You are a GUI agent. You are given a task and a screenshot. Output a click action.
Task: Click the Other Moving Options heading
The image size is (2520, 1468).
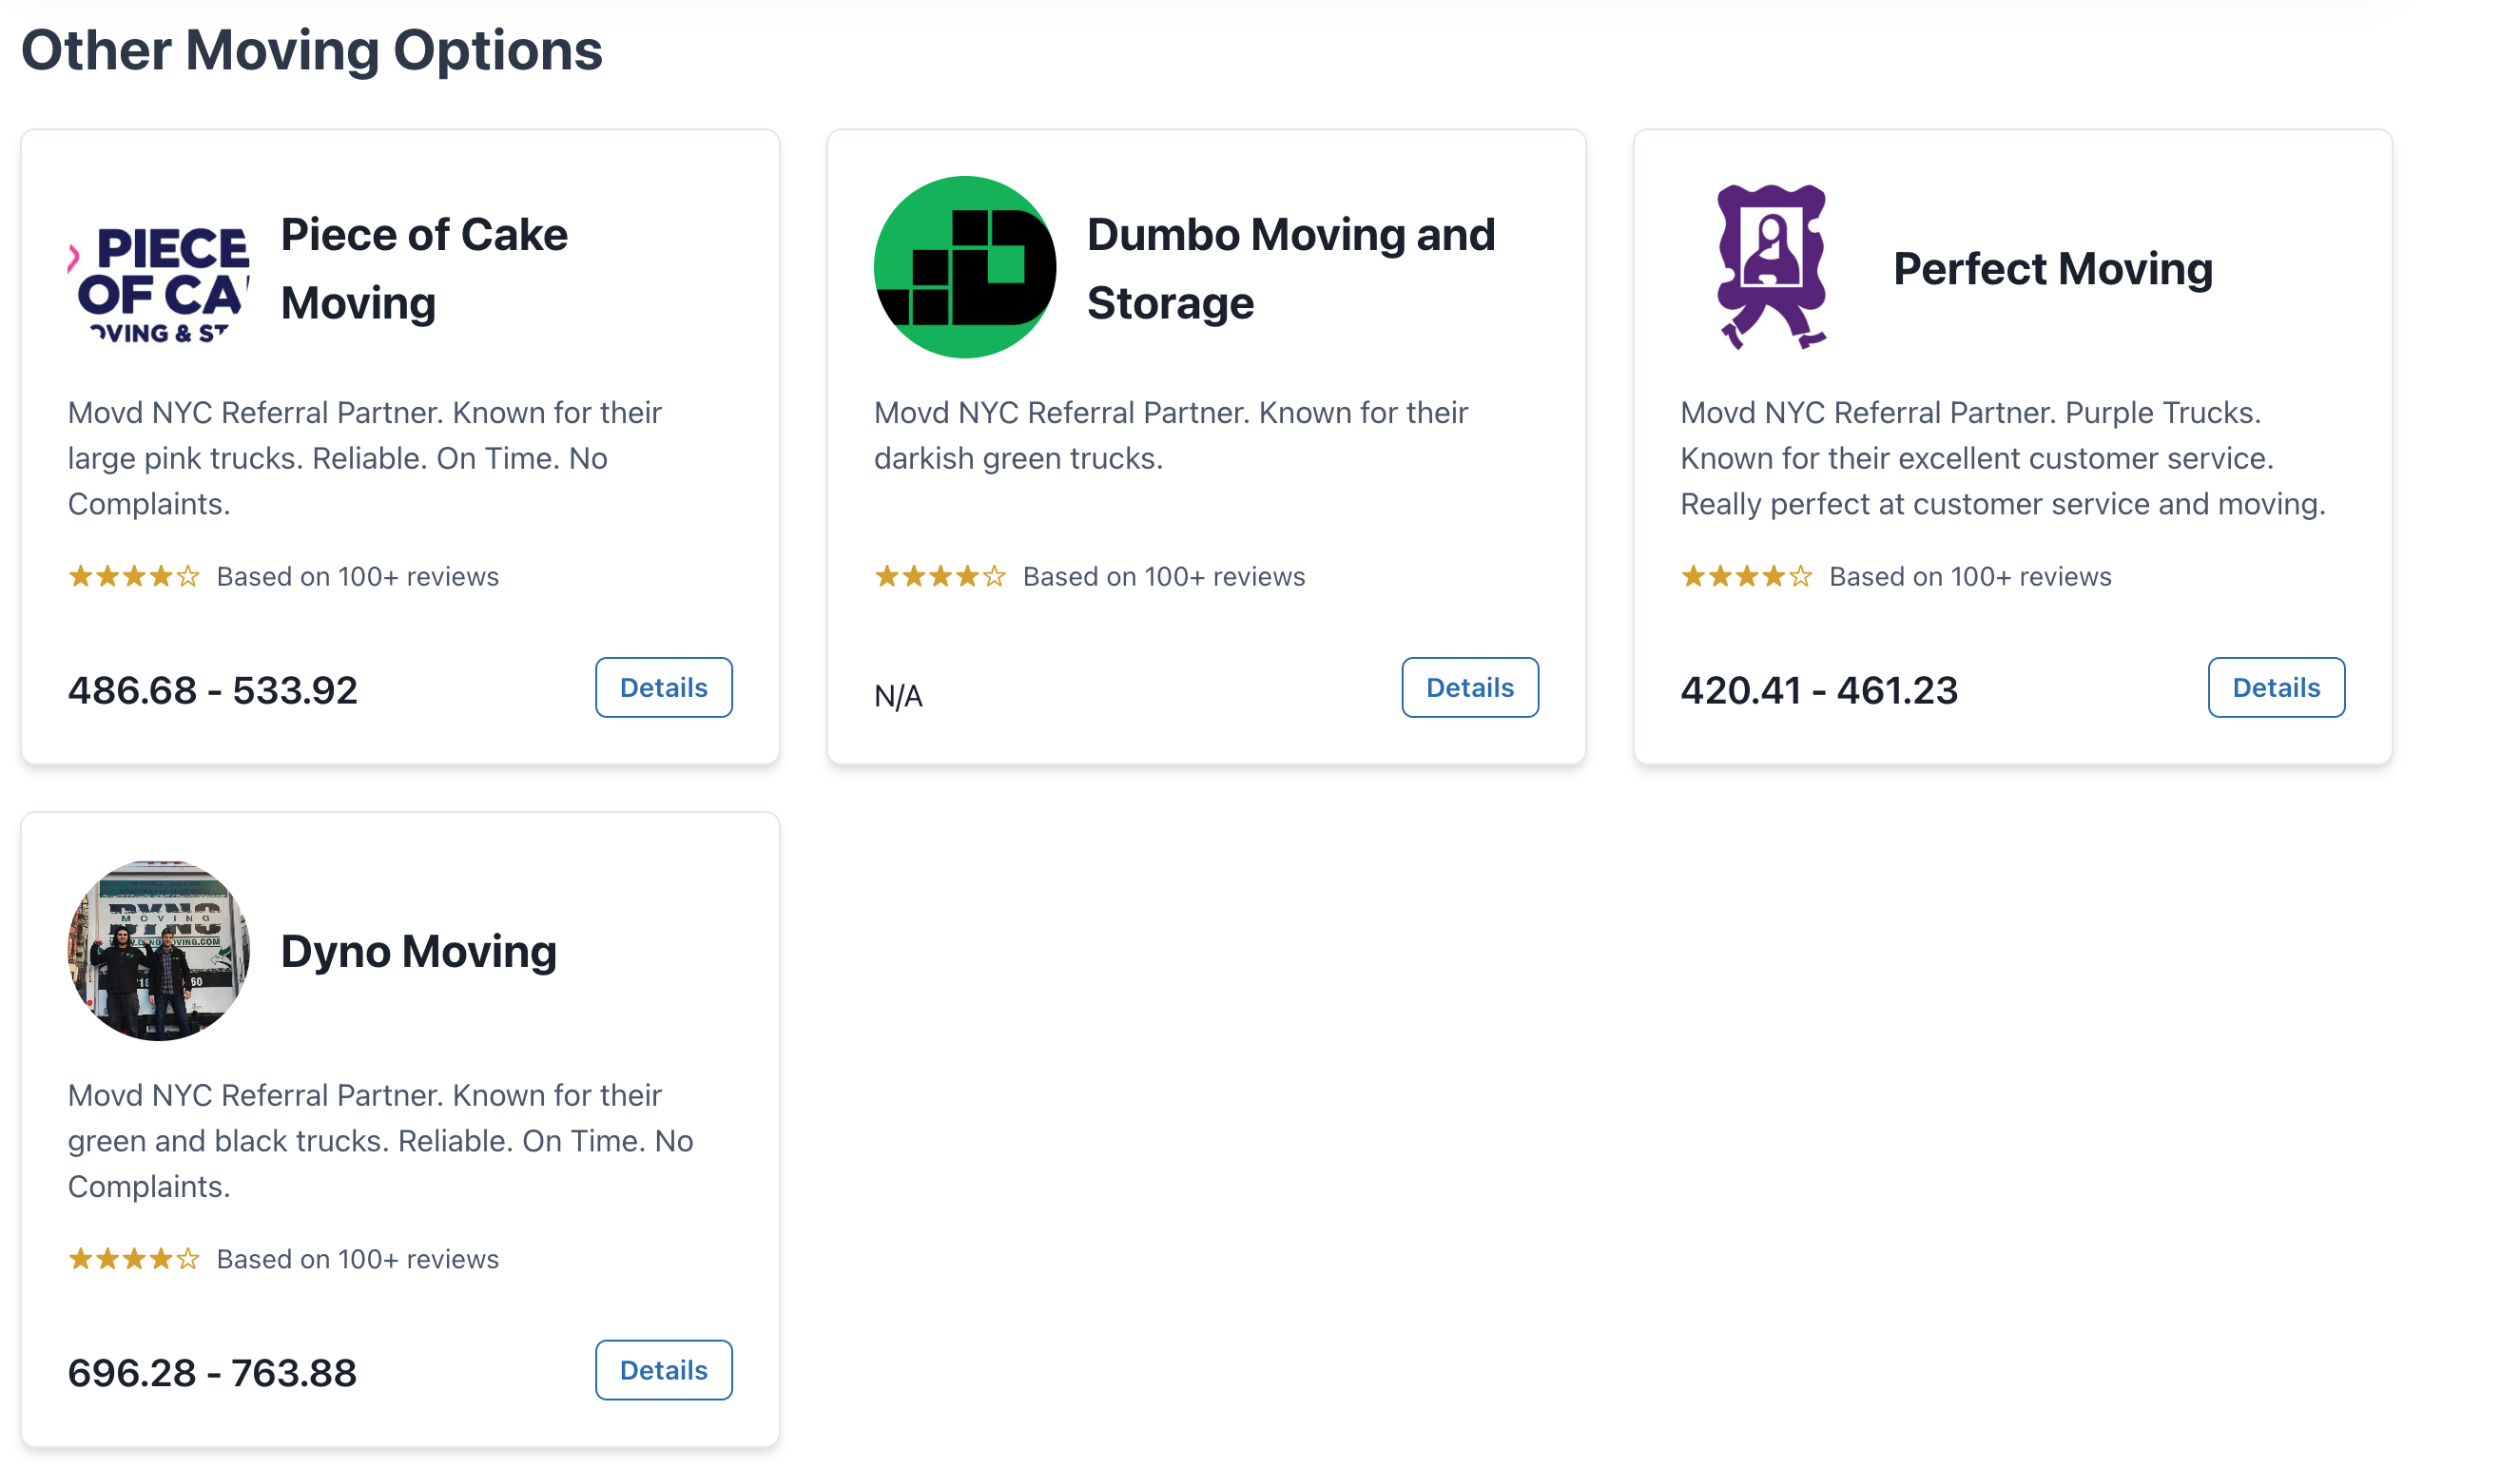click(312, 50)
